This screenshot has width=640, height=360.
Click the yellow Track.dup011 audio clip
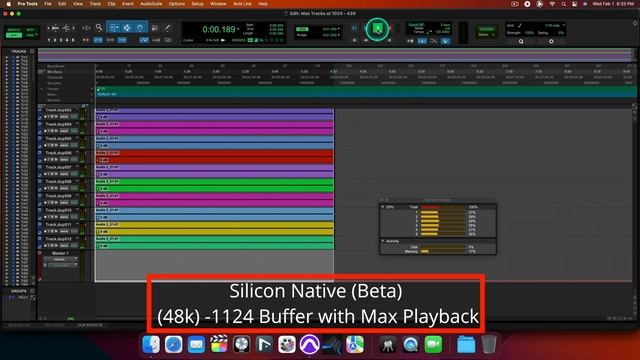(x=215, y=228)
